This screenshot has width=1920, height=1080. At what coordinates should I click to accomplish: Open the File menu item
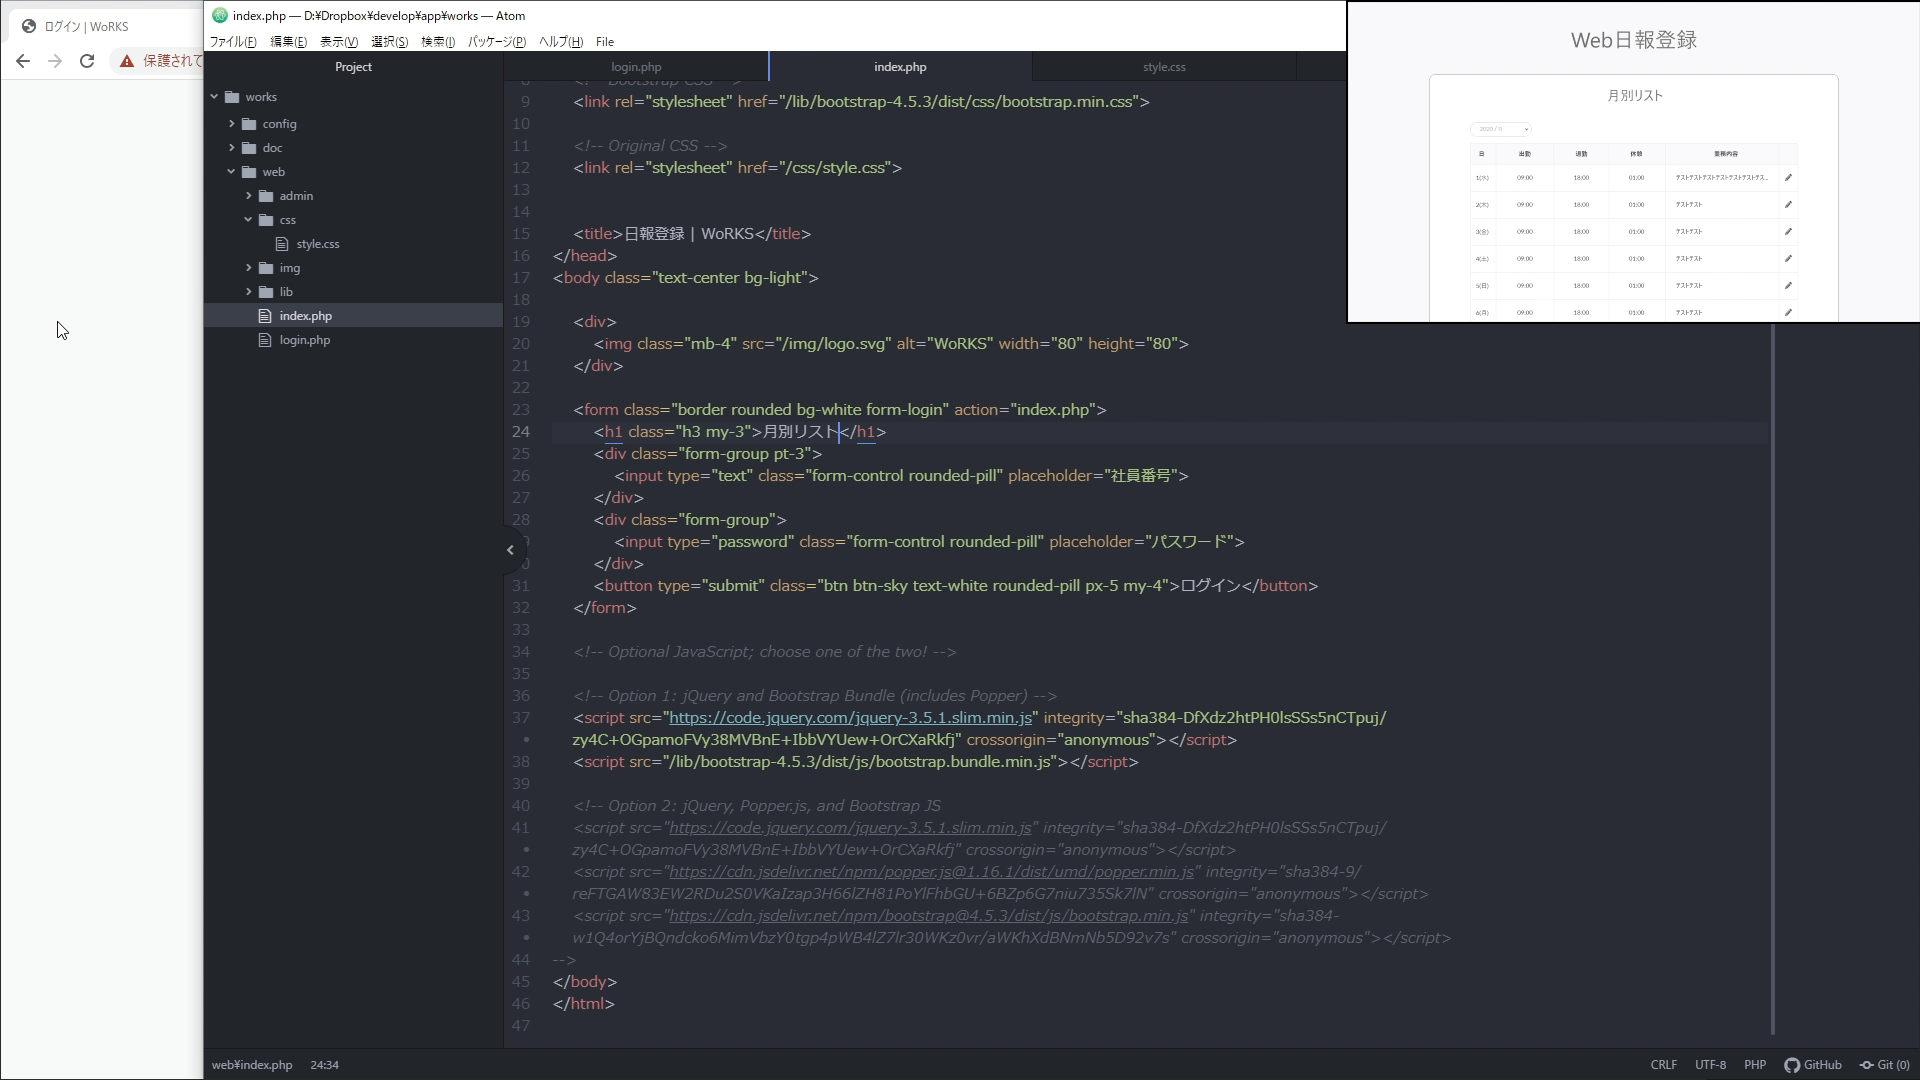click(x=605, y=42)
